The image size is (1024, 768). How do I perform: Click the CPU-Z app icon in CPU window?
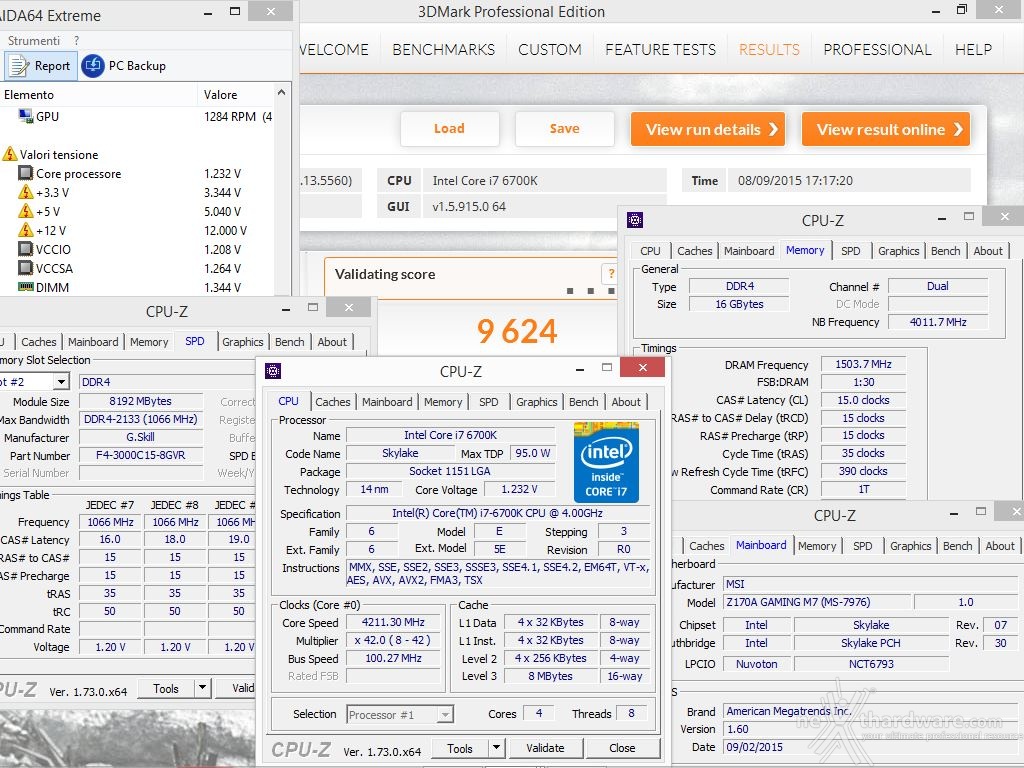coord(273,371)
